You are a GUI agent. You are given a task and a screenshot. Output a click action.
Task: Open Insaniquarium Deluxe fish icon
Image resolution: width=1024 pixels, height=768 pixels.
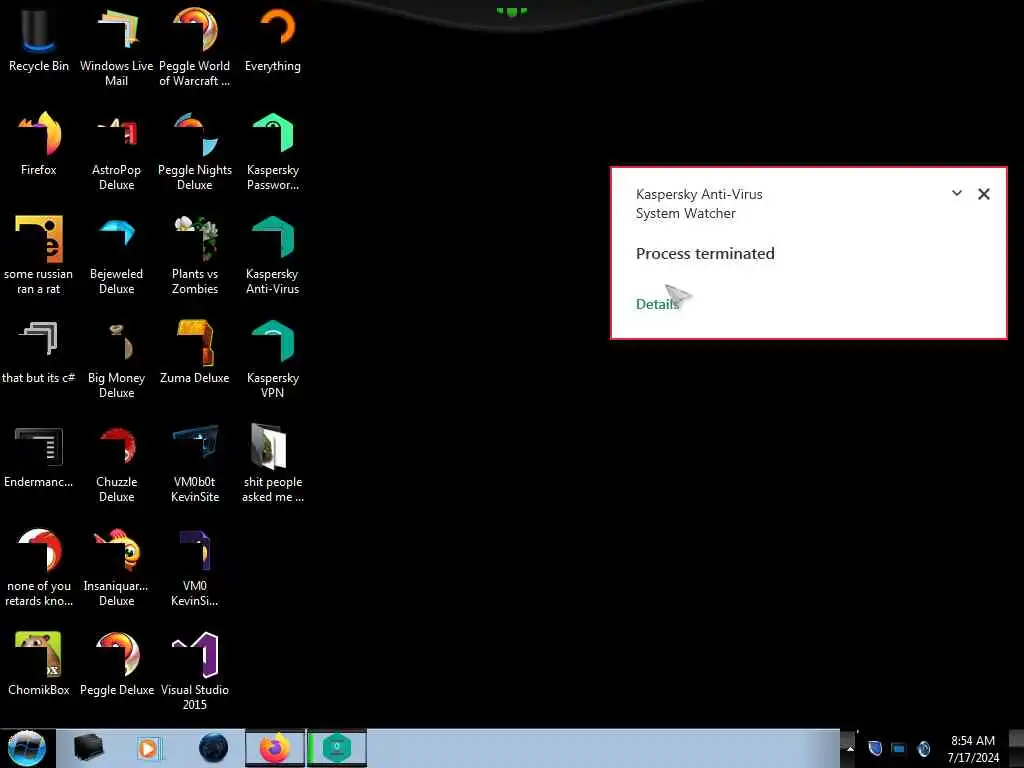click(116, 568)
